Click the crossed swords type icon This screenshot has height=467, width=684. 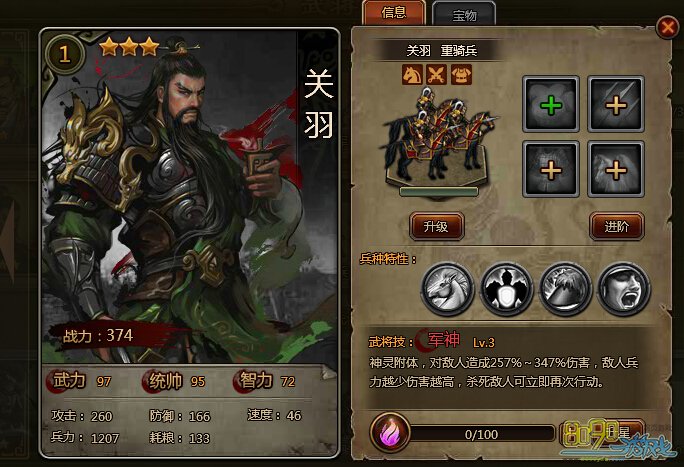point(437,75)
